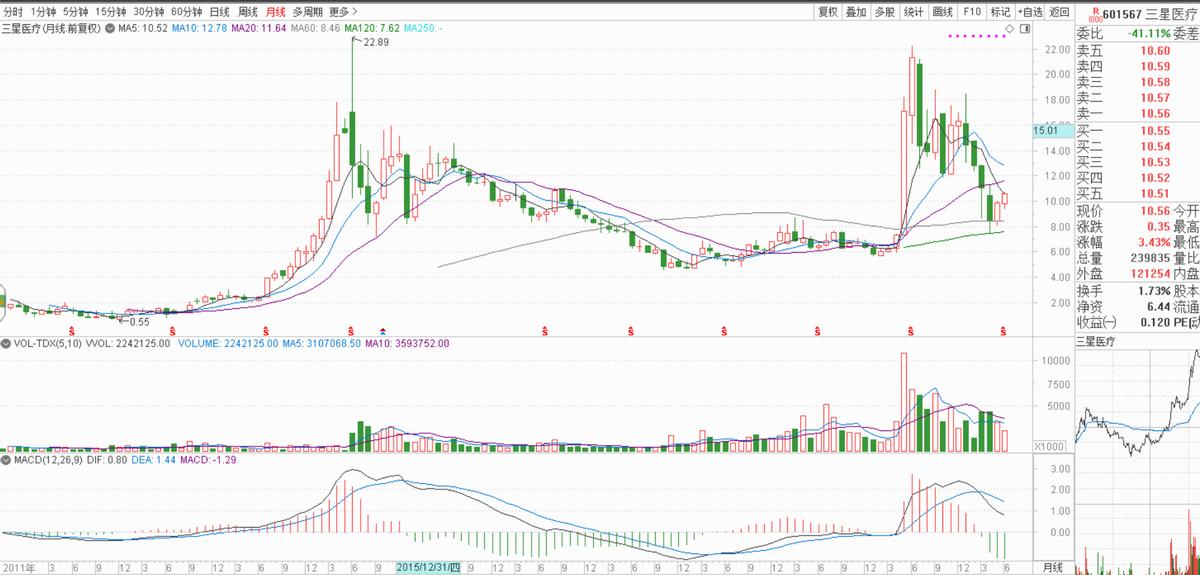Click the diamond icon above price axis
This screenshot has width=1200, height=575.
click(1009, 29)
